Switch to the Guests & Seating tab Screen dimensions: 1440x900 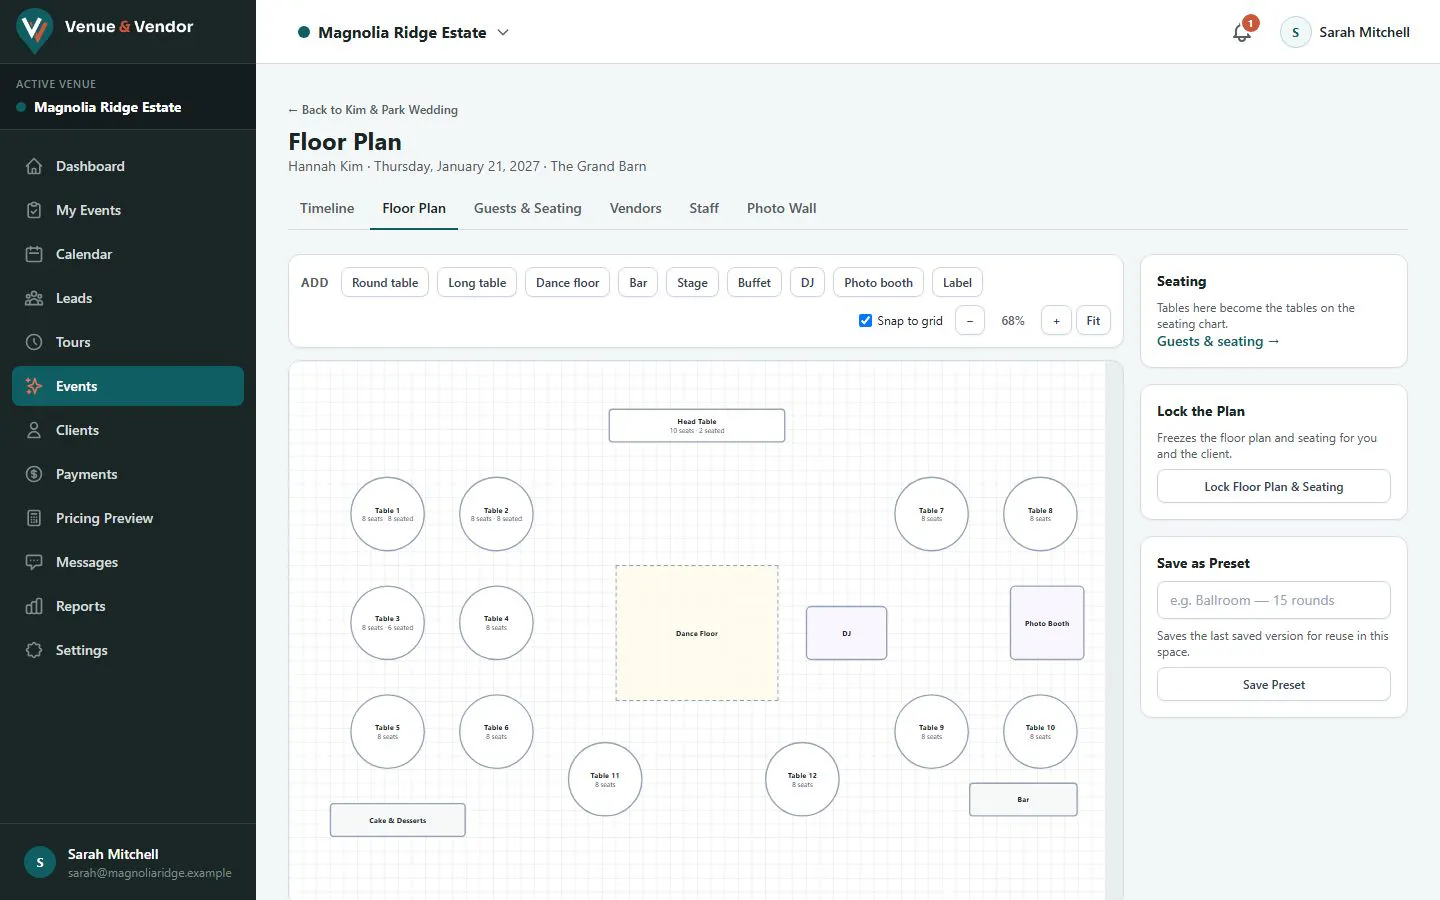pos(527,208)
